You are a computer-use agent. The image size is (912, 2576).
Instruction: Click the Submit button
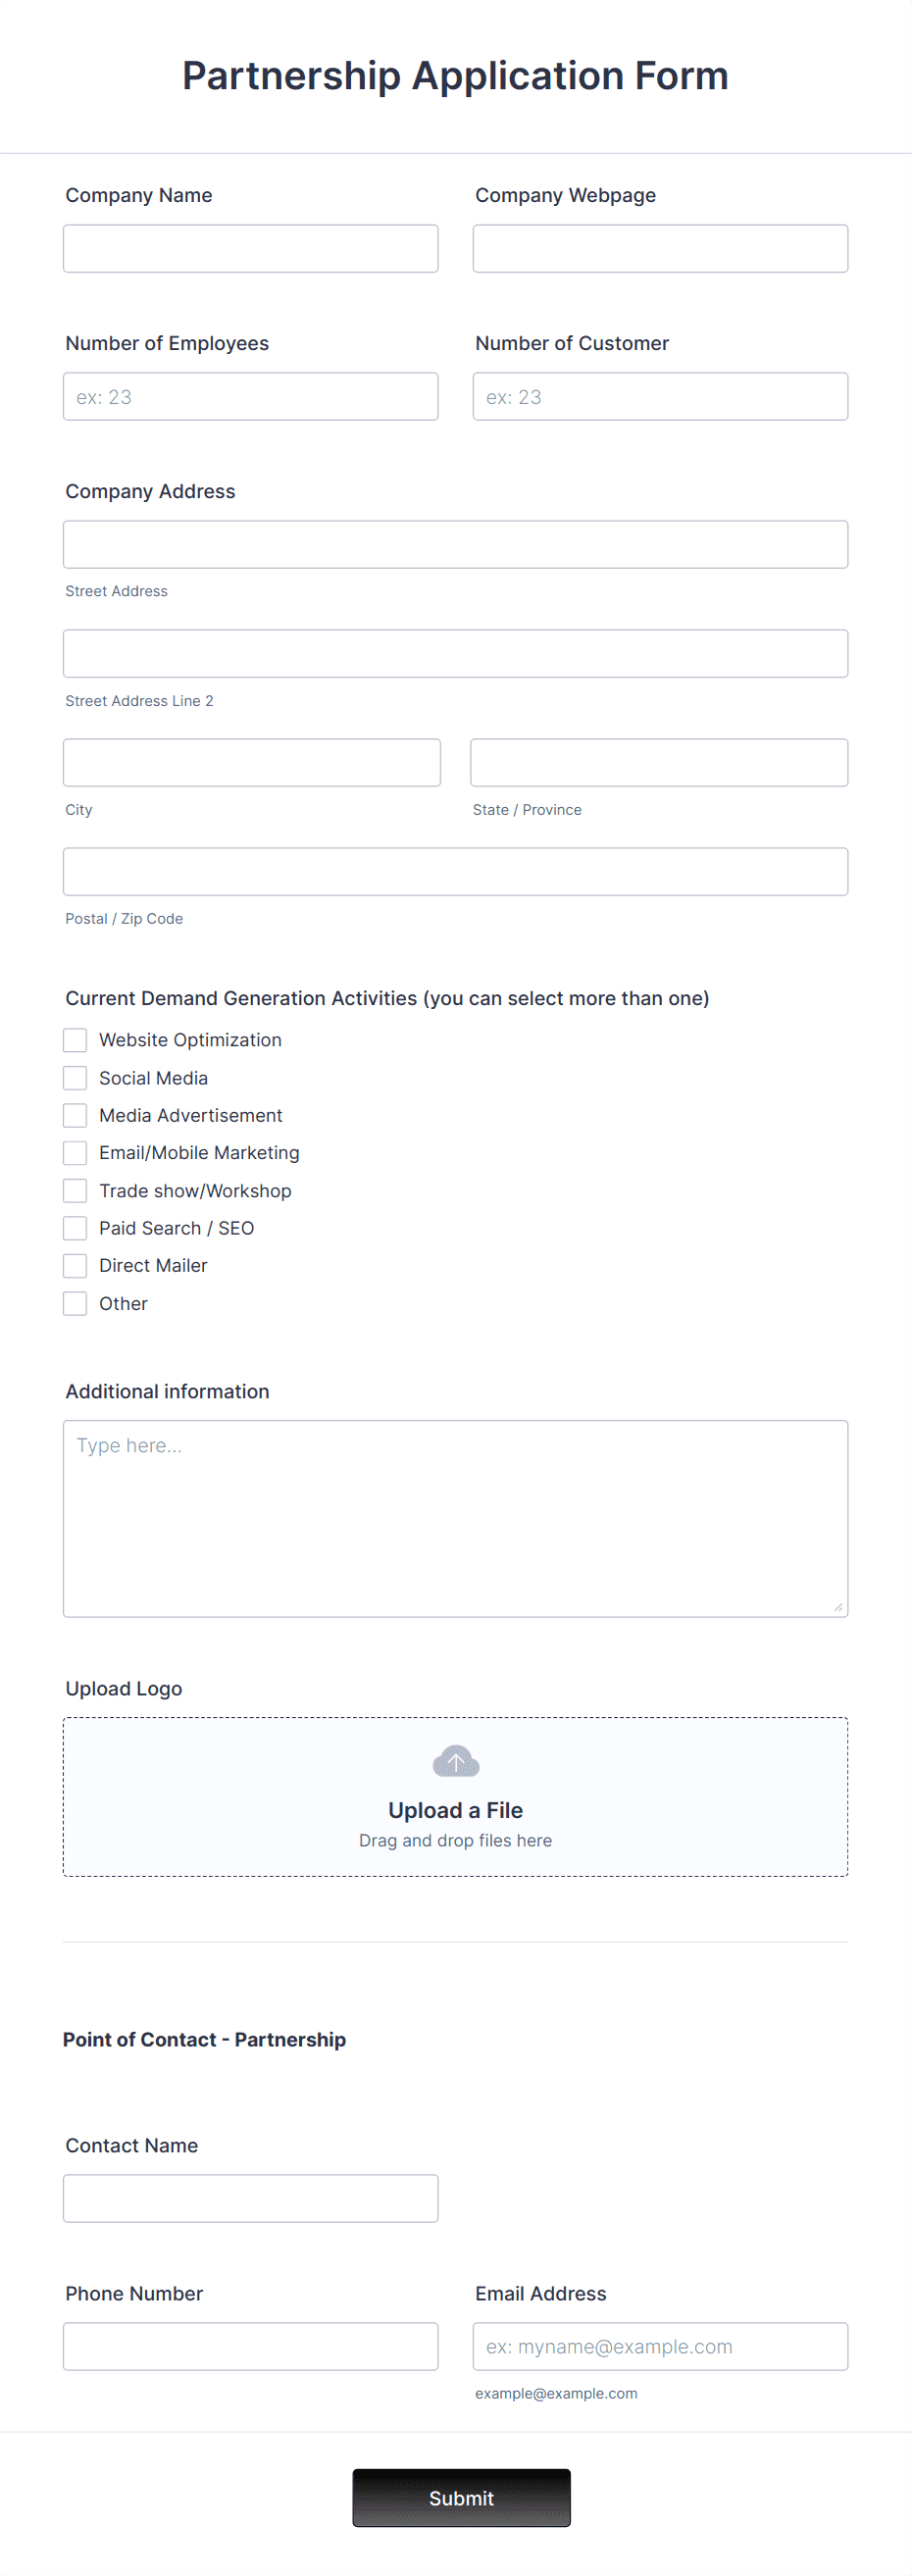pyautogui.click(x=460, y=2497)
